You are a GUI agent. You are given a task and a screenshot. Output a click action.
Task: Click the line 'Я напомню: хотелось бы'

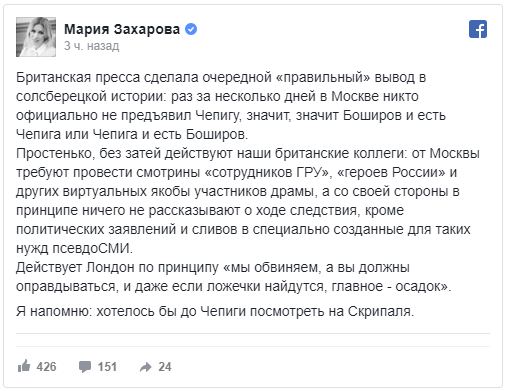pos(215,311)
